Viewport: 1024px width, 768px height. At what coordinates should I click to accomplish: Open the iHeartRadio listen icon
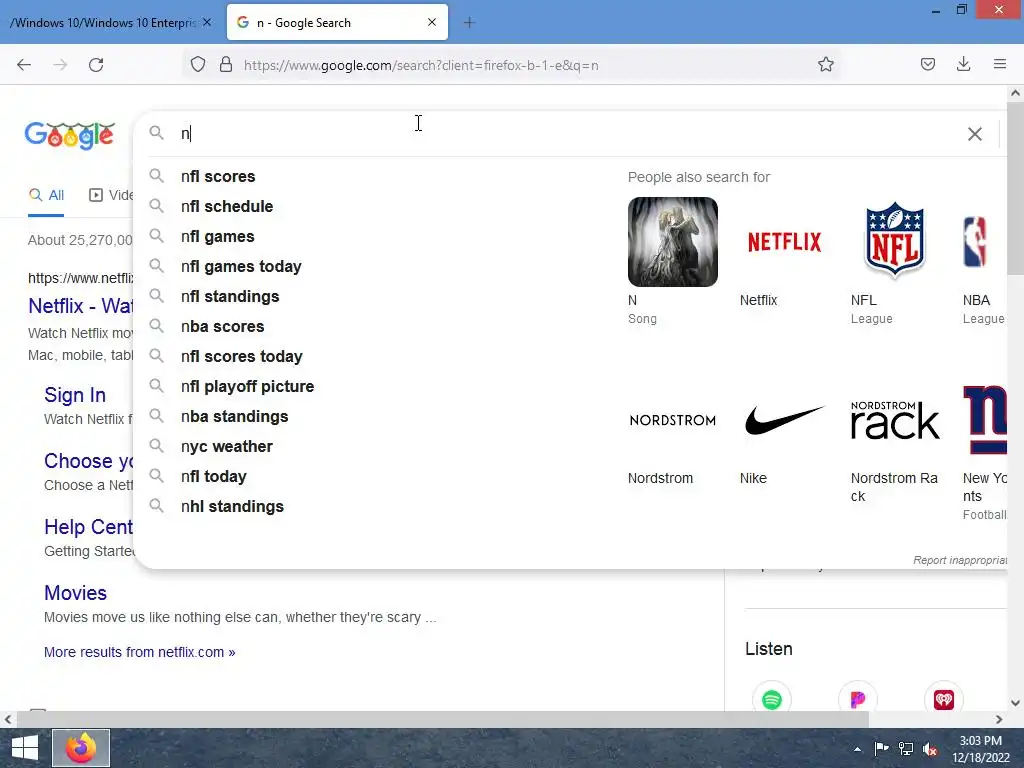pyautogui.click(x=944, y=699)
